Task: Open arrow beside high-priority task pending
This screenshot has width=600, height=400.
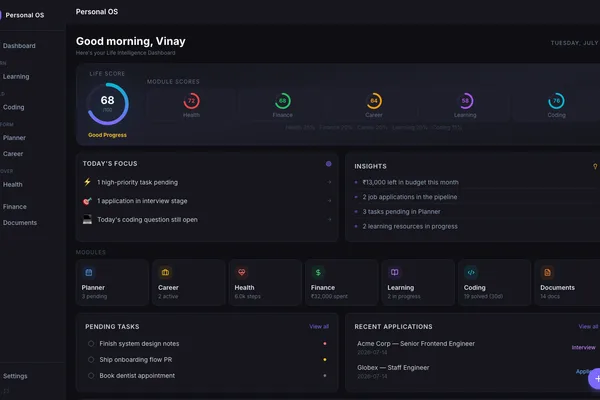Action: pyautogui.click(x=329, y=182)
